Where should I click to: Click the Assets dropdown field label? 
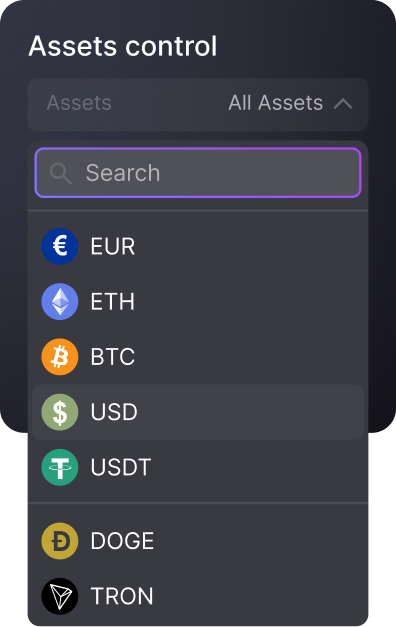click(79, 103)
